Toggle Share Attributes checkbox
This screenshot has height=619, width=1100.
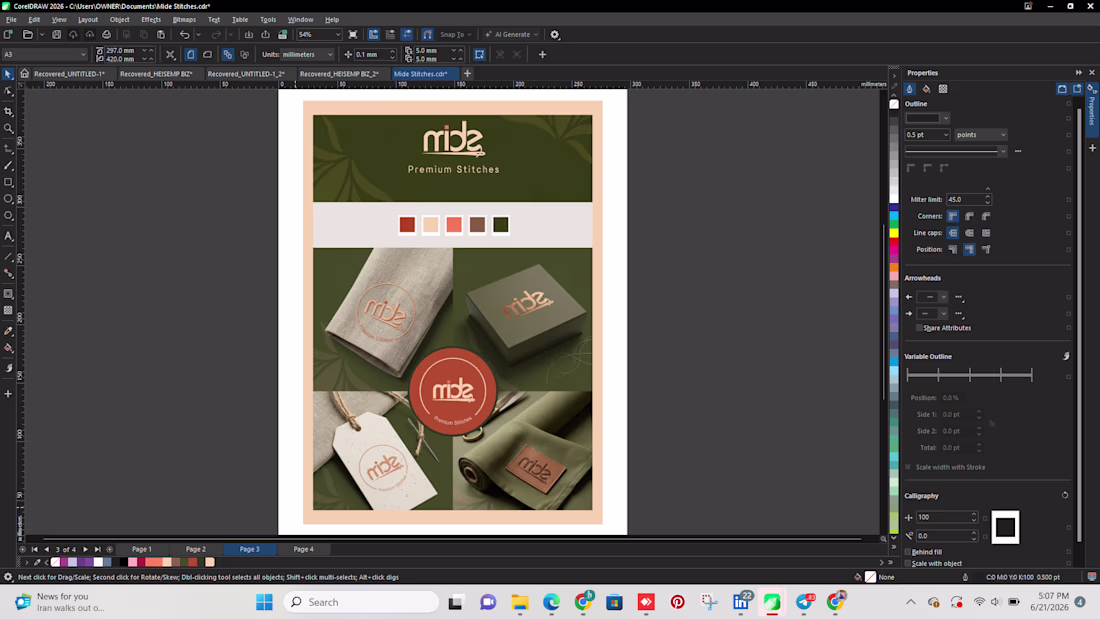tap(919, 328)
